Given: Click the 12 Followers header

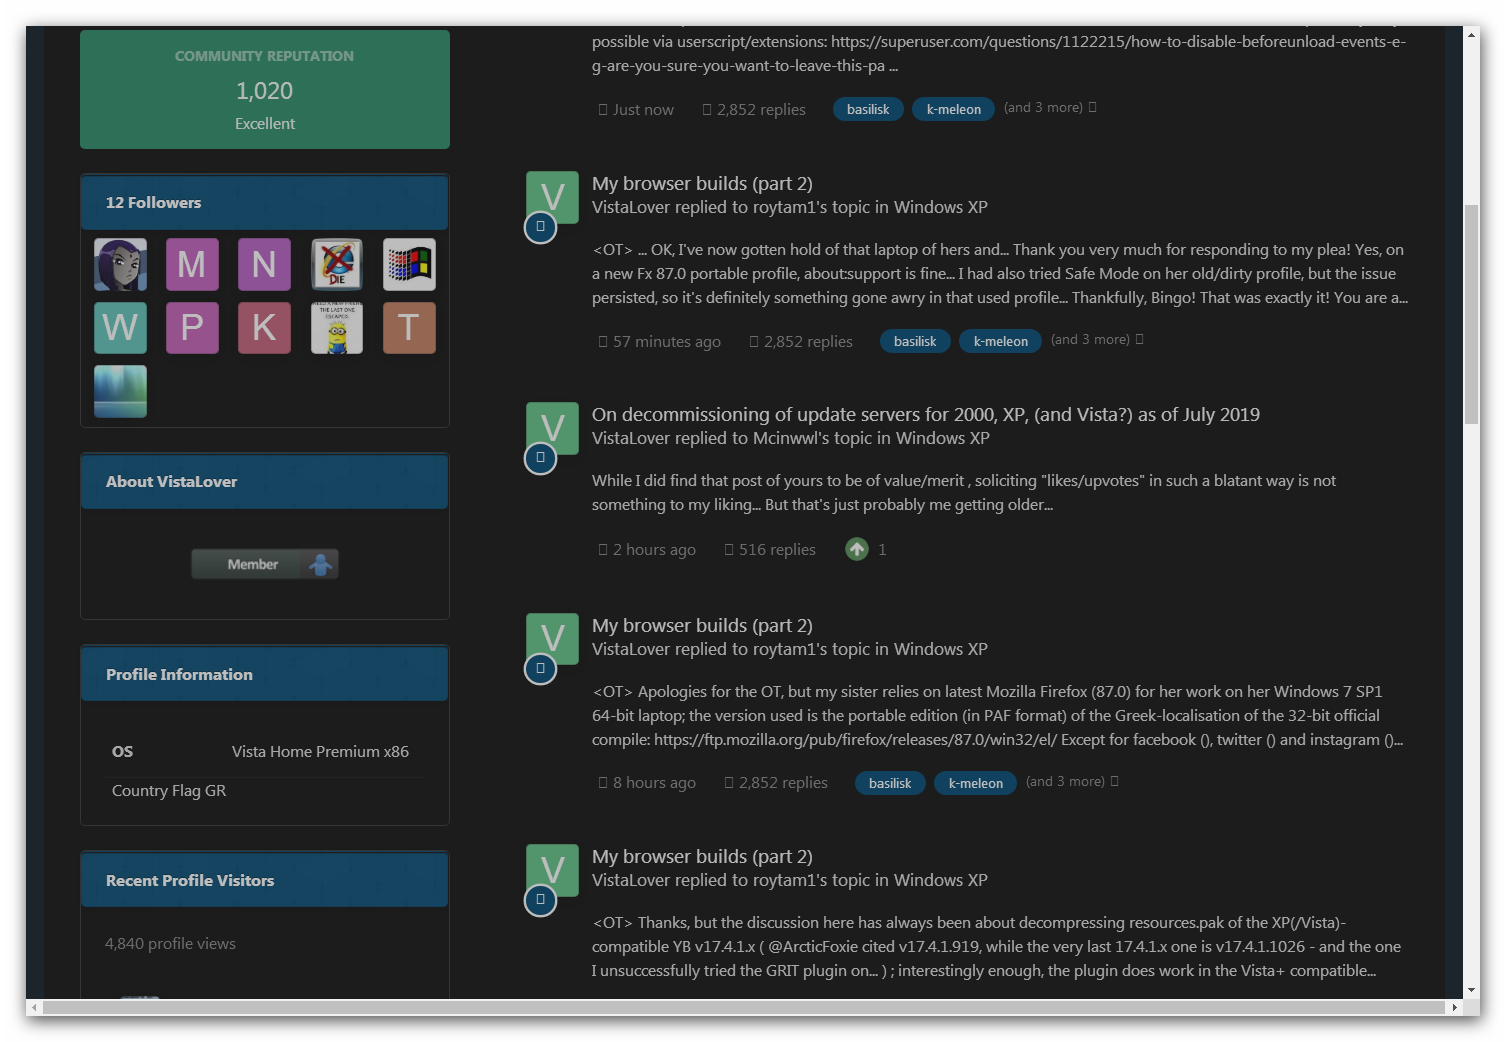Looking at the screenshot, I should 153,202.
